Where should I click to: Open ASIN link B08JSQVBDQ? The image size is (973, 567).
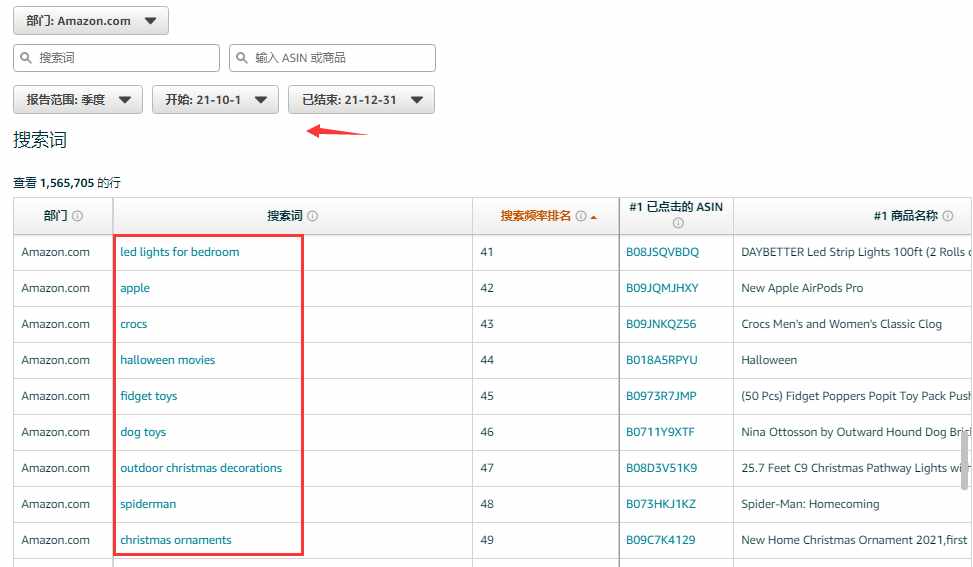tap(662, 252)
